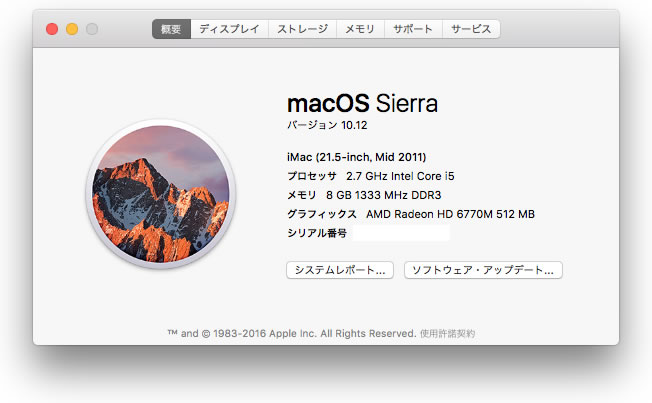Screen dimensions: 652x403
Task: Select the 概要 tab
Action: [x=171, y=29]
